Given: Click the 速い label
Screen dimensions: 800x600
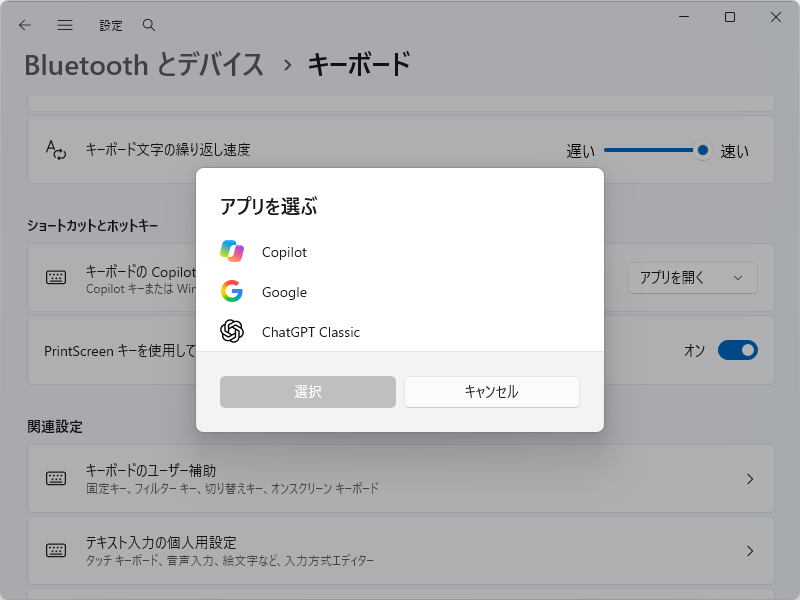Looking at the screenshot, I should pyautogui.click(x=735, y=151).
